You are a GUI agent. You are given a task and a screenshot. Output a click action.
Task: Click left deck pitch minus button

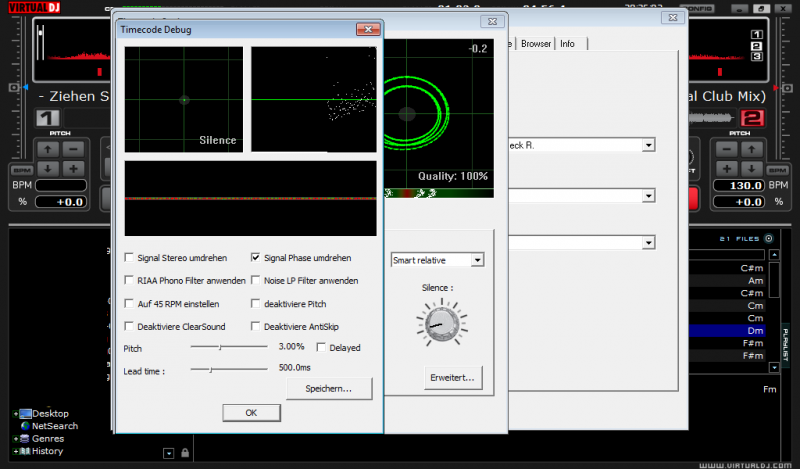(73, 150)
